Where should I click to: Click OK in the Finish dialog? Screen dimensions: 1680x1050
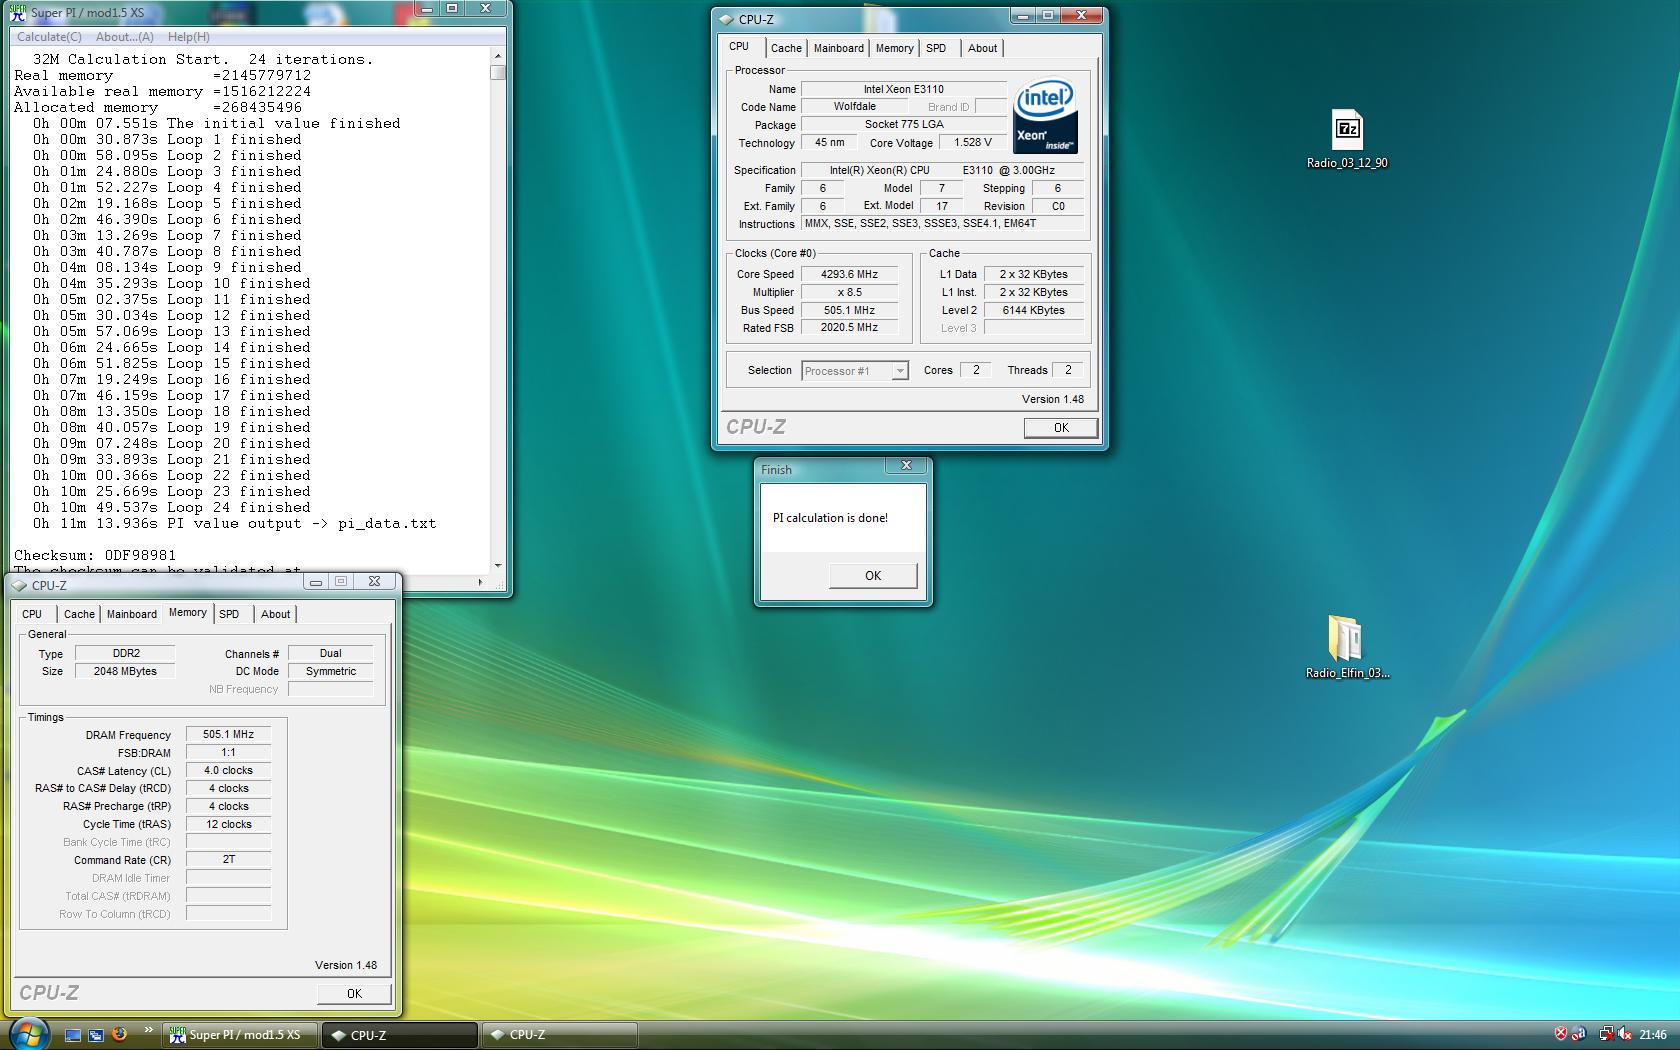(x=873, y=575)
